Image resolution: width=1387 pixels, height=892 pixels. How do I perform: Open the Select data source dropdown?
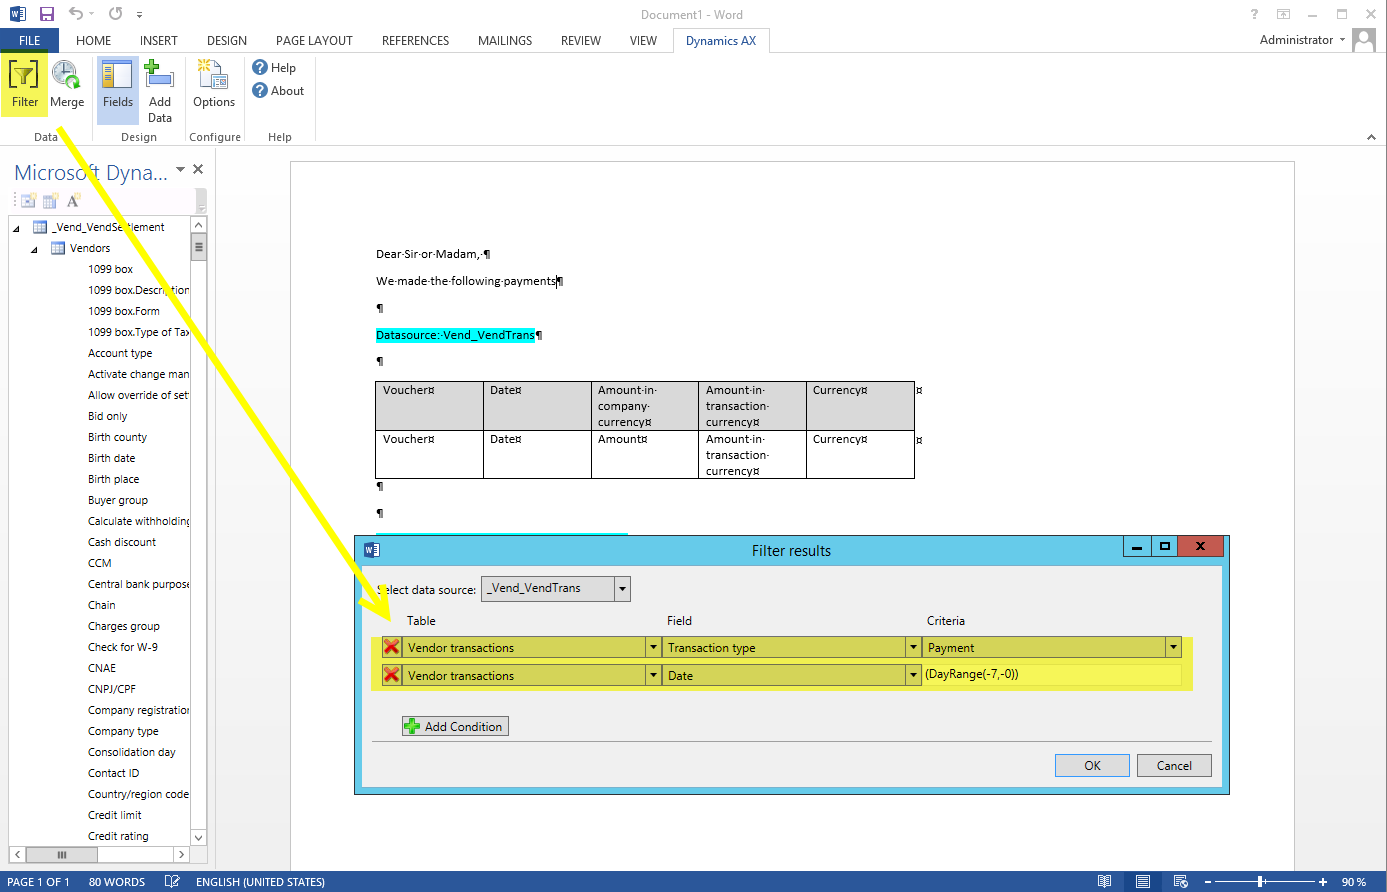point(622,589)
